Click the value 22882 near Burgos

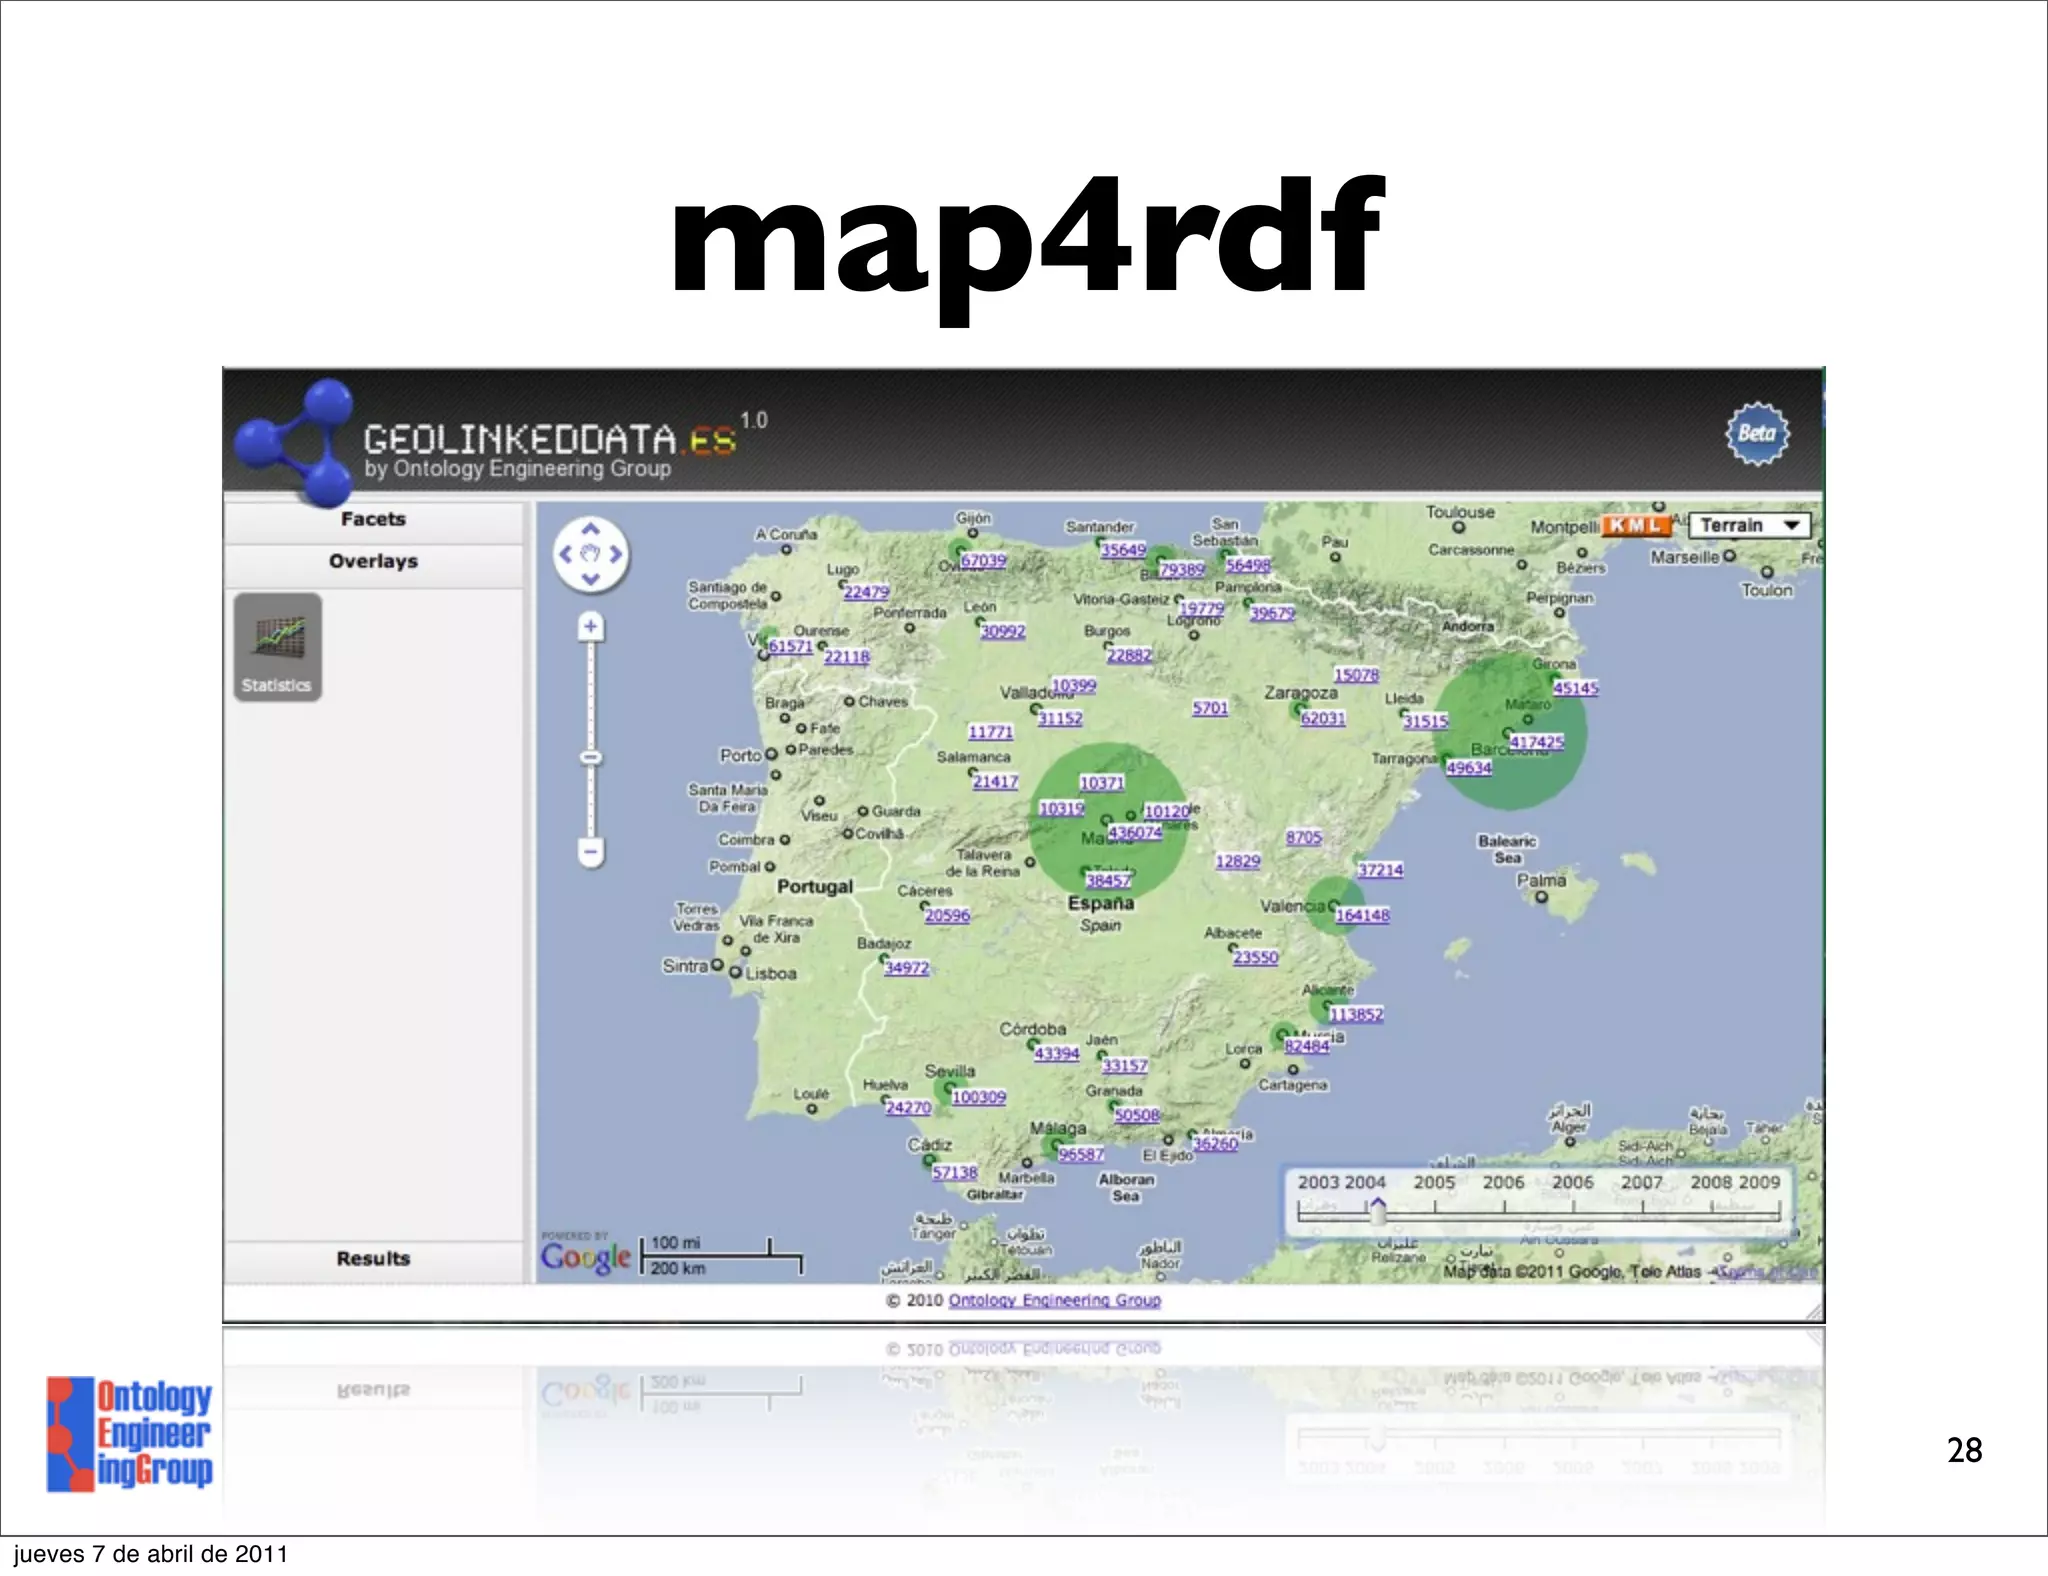pyautogui.click(x=1130, y=655)
